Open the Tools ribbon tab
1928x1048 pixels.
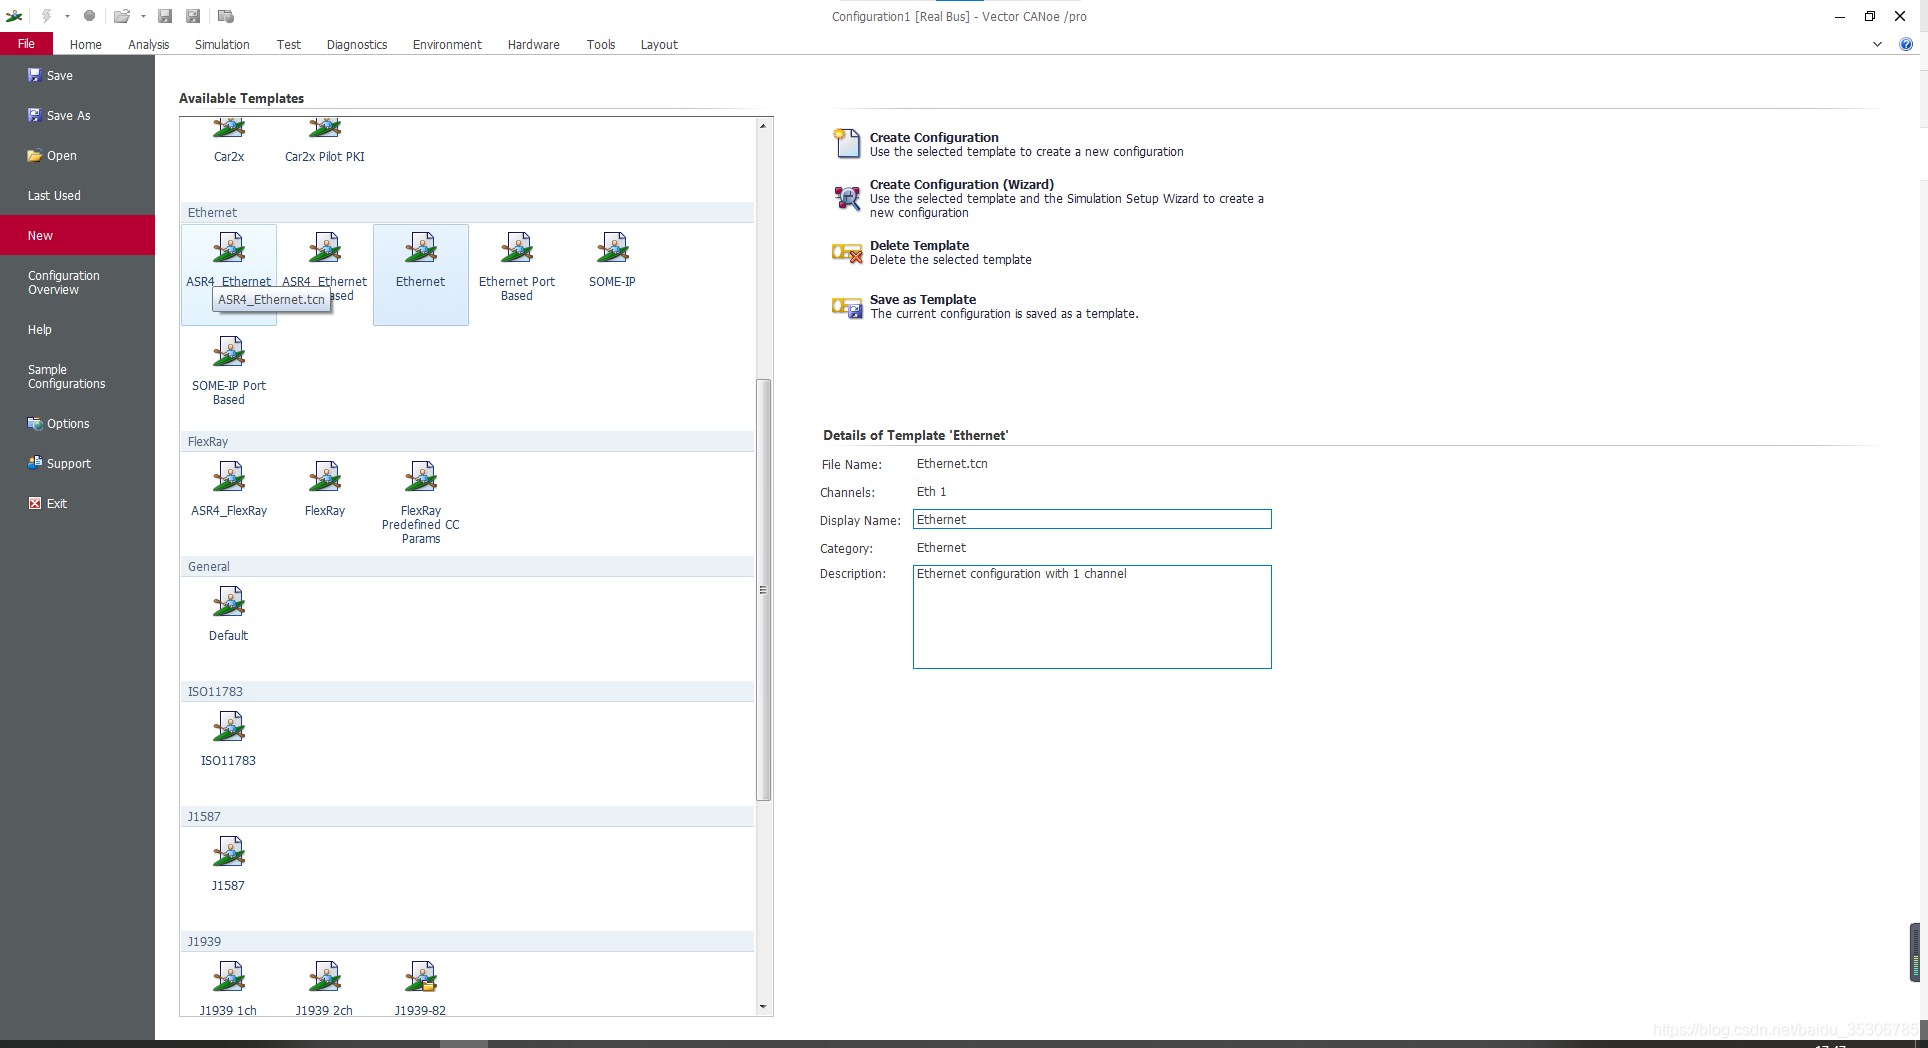click(x=601, y=44)
